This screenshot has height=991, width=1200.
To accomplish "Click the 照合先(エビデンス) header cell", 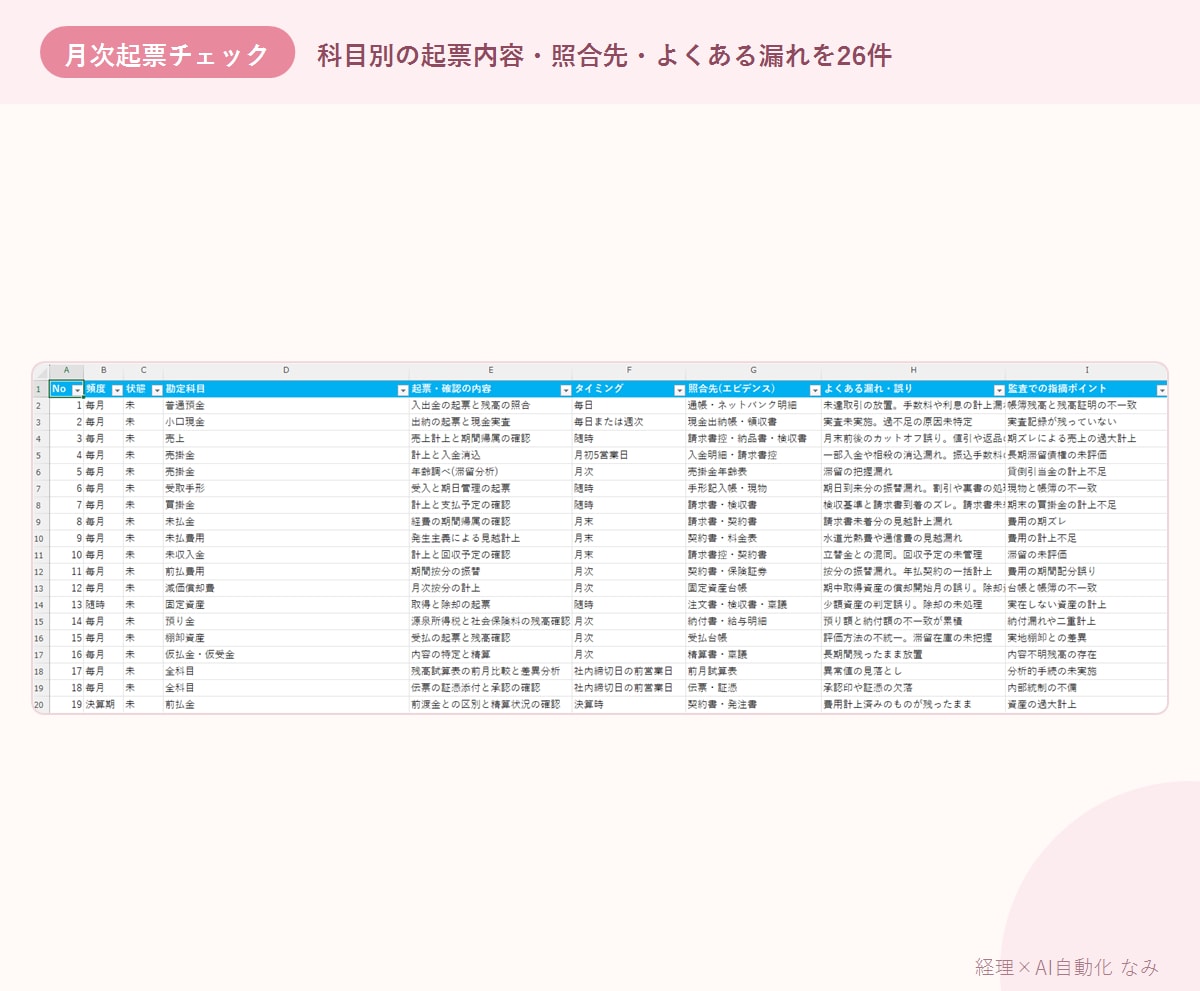I will [x=753, y=389].
